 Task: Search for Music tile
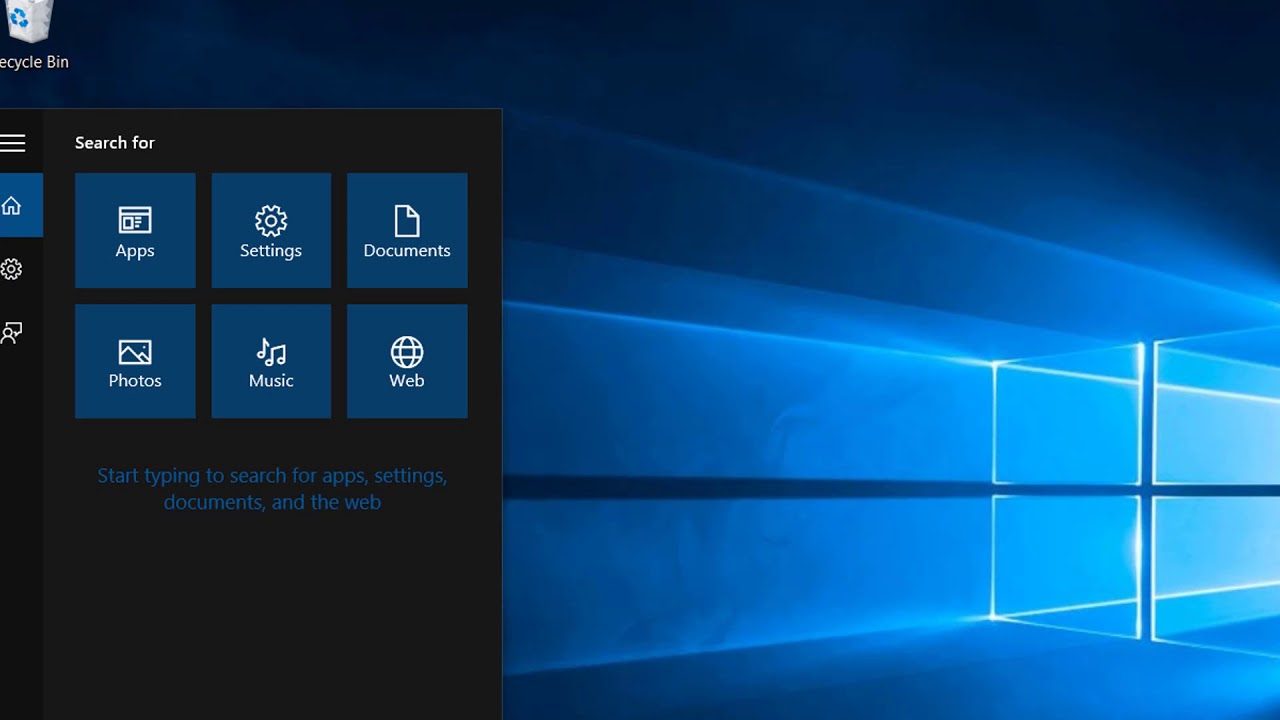point(271,361)
